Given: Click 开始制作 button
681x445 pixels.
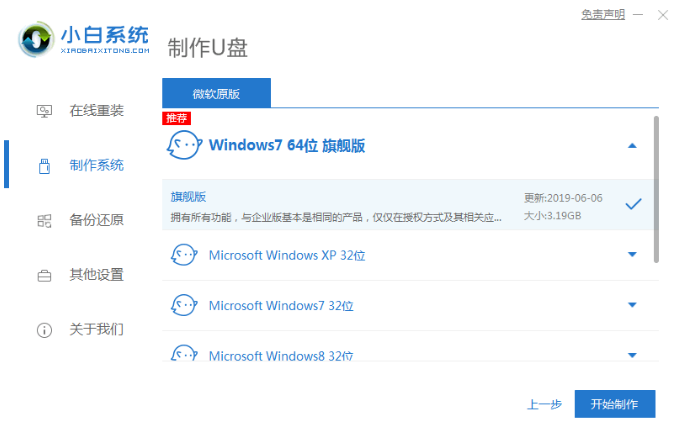Looking at the screenshot, I should pos(615,404).
